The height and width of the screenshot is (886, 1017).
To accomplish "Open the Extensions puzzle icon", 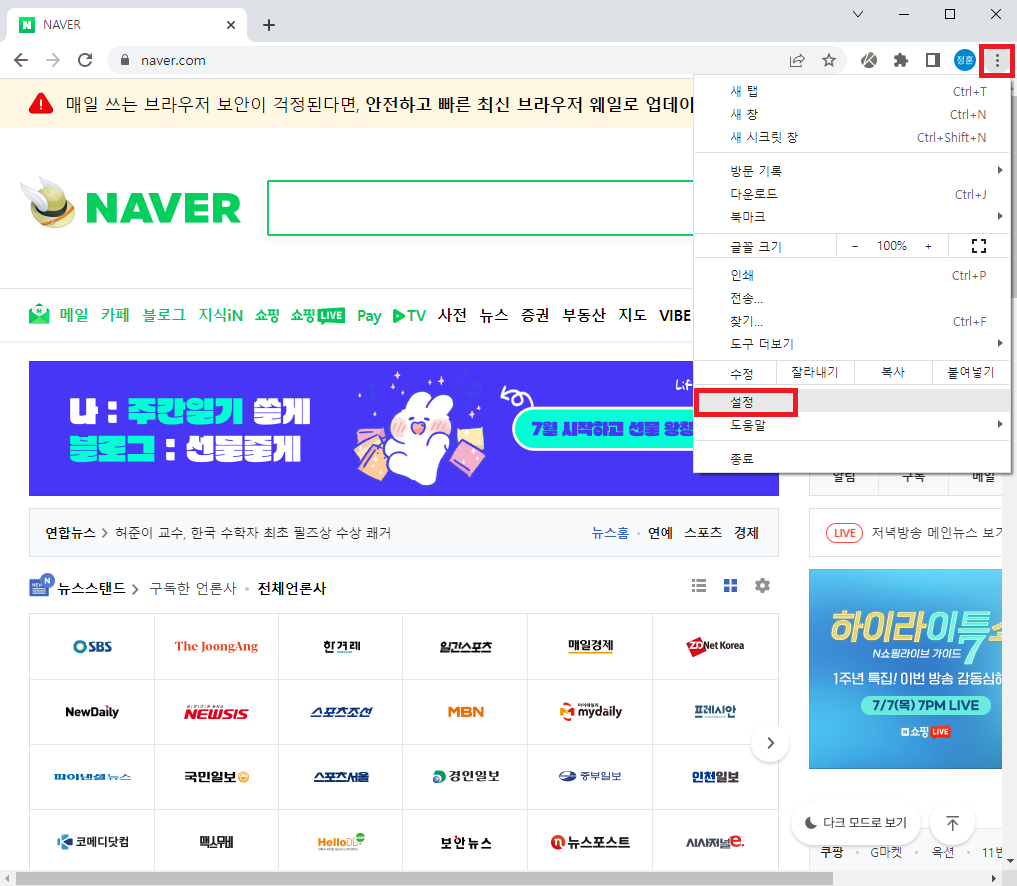I will pos(901,60).
